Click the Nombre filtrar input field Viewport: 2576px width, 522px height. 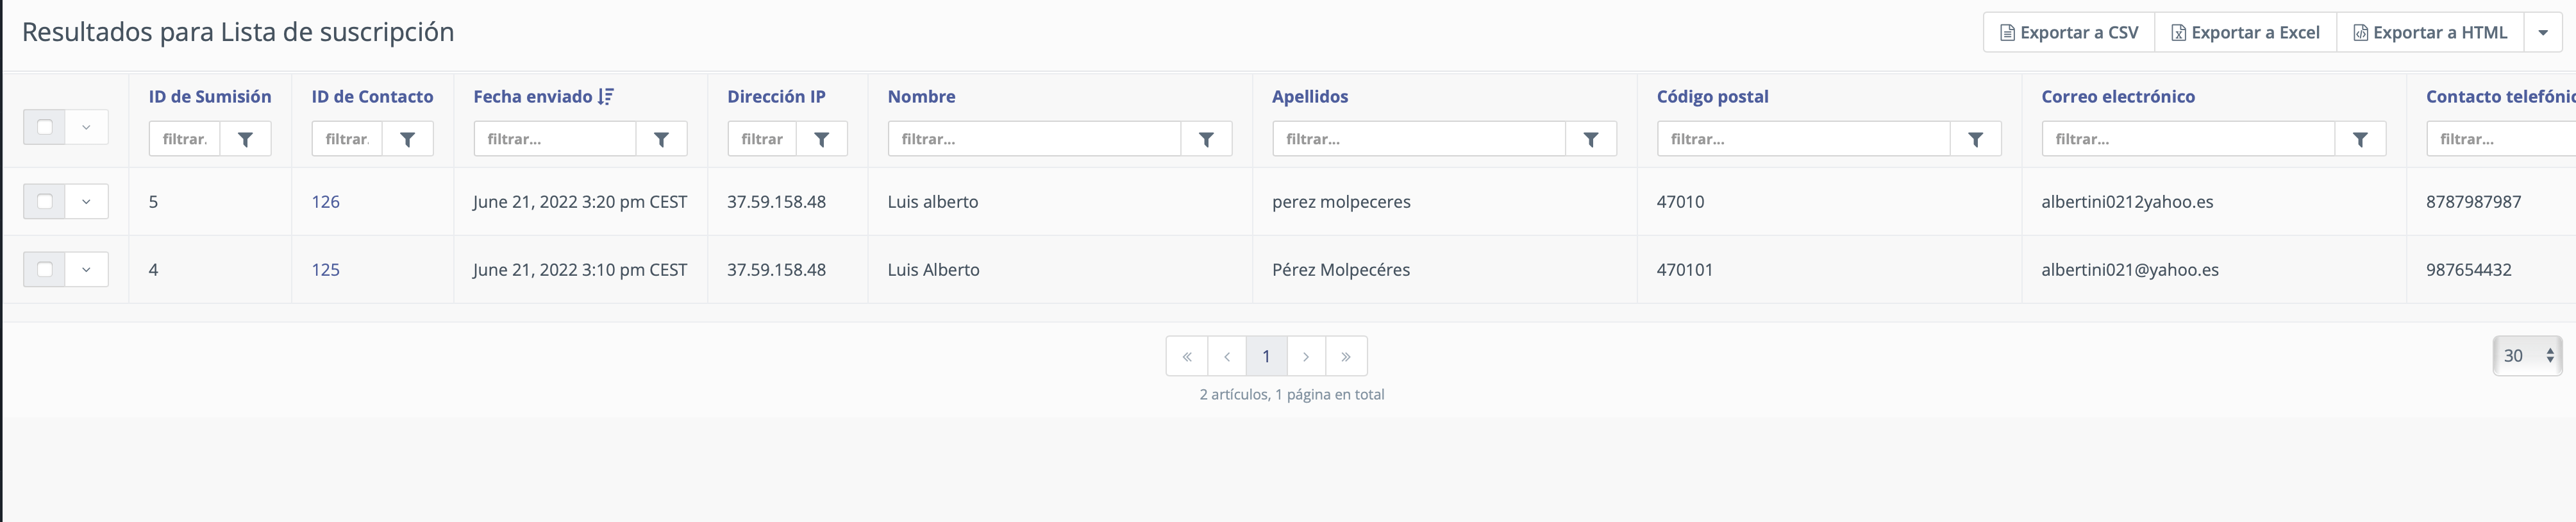1034,139
